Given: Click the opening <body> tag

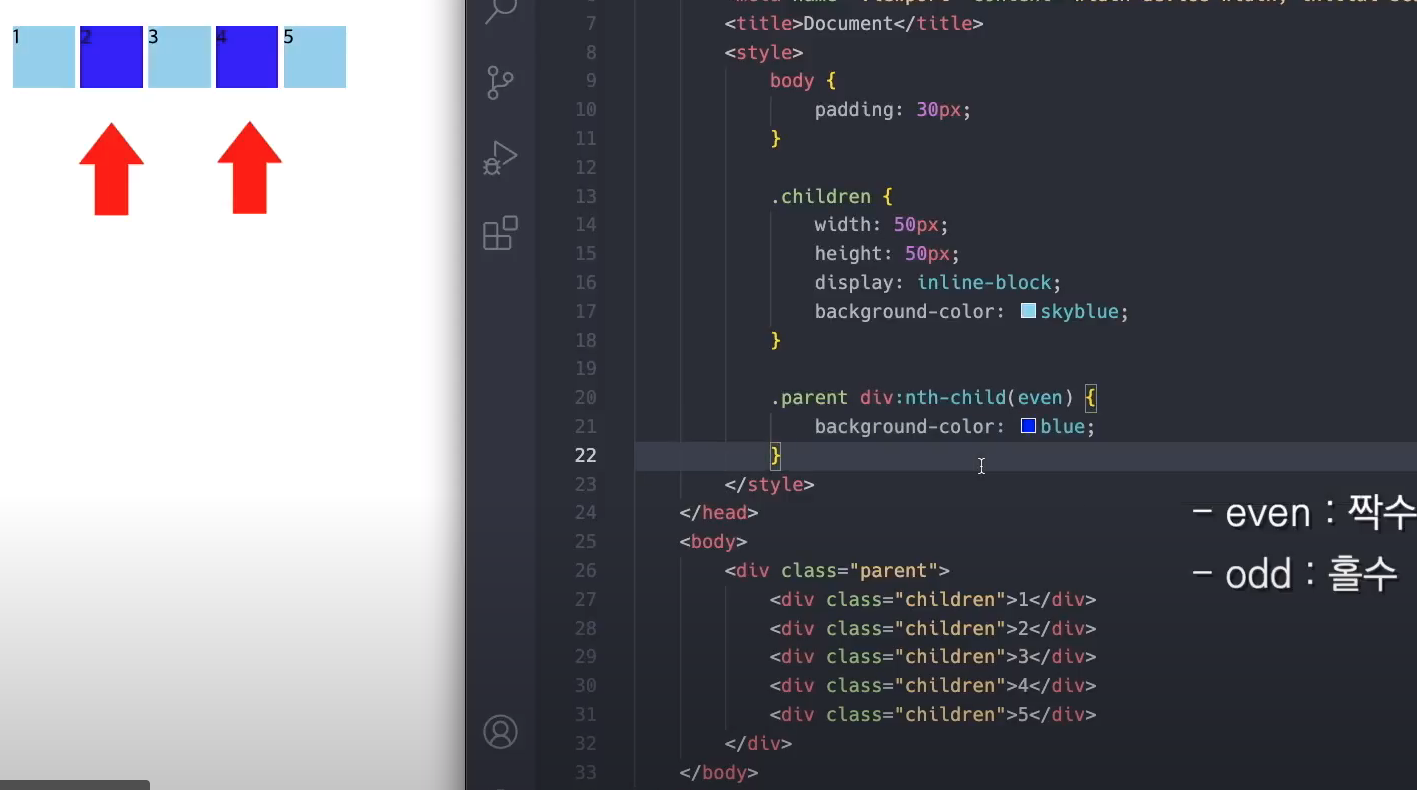Looking at the screenshot, I should (x=713, y=542).
